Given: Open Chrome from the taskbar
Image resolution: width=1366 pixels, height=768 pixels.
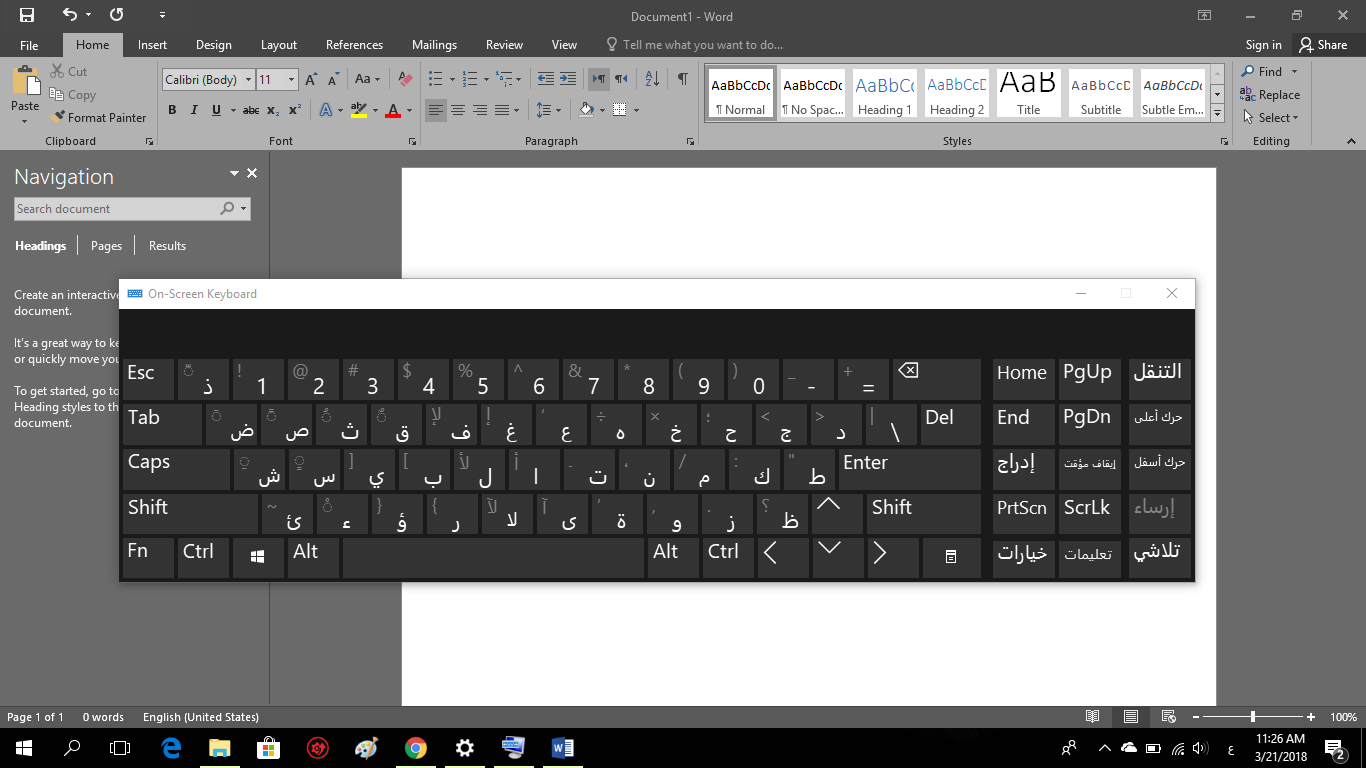Looking at the screenshot, I should coord(416,747).
